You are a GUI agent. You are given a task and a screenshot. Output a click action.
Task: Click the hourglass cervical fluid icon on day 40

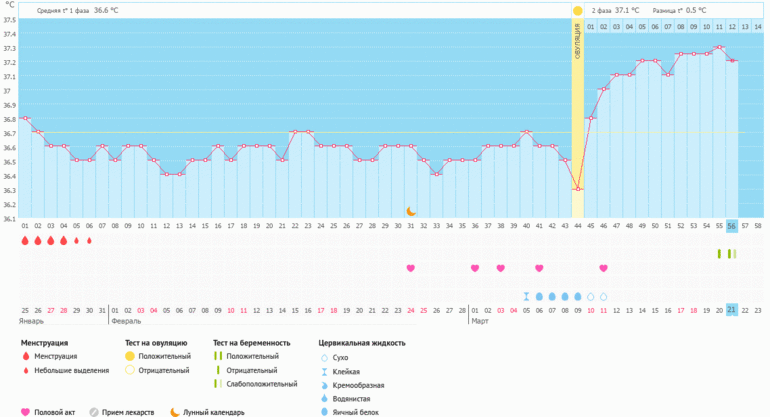click(x=526, y=297)
